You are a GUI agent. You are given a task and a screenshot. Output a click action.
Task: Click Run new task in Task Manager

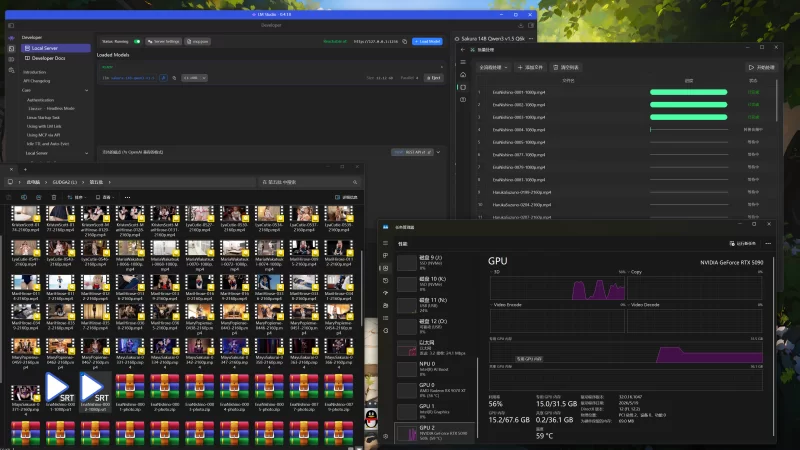coord(743,244)
